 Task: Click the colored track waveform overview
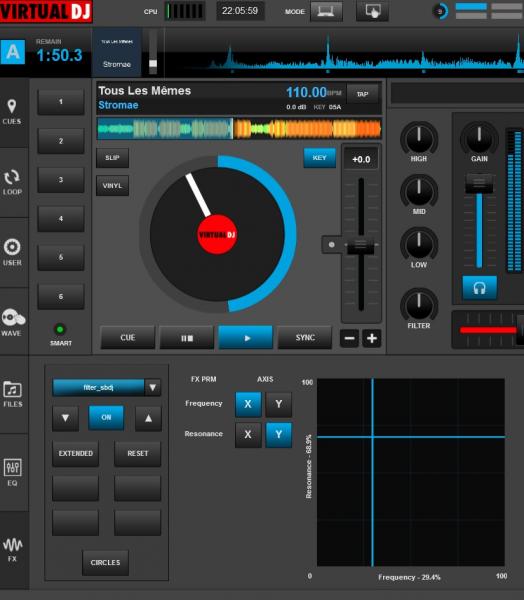(239, 129)
